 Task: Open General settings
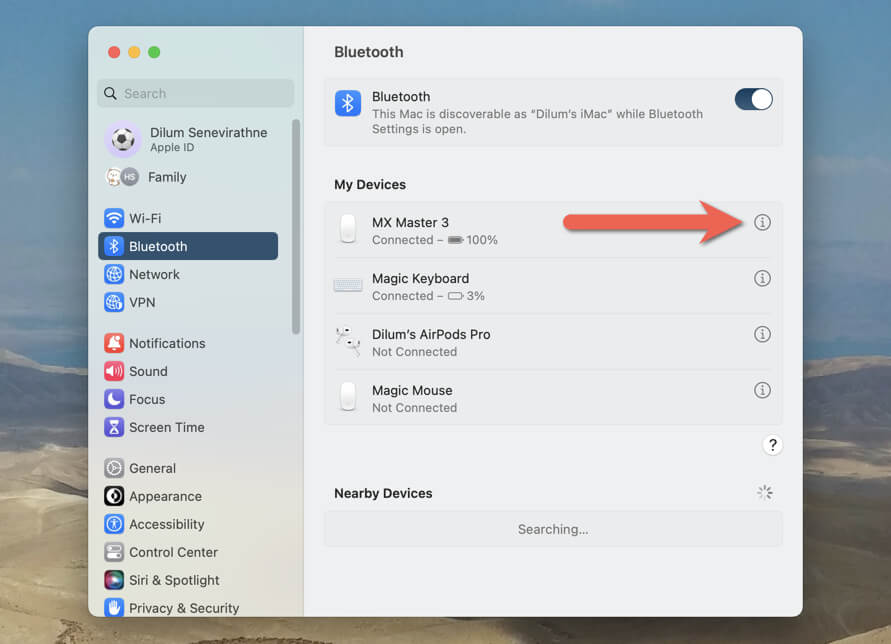point(188,468)
